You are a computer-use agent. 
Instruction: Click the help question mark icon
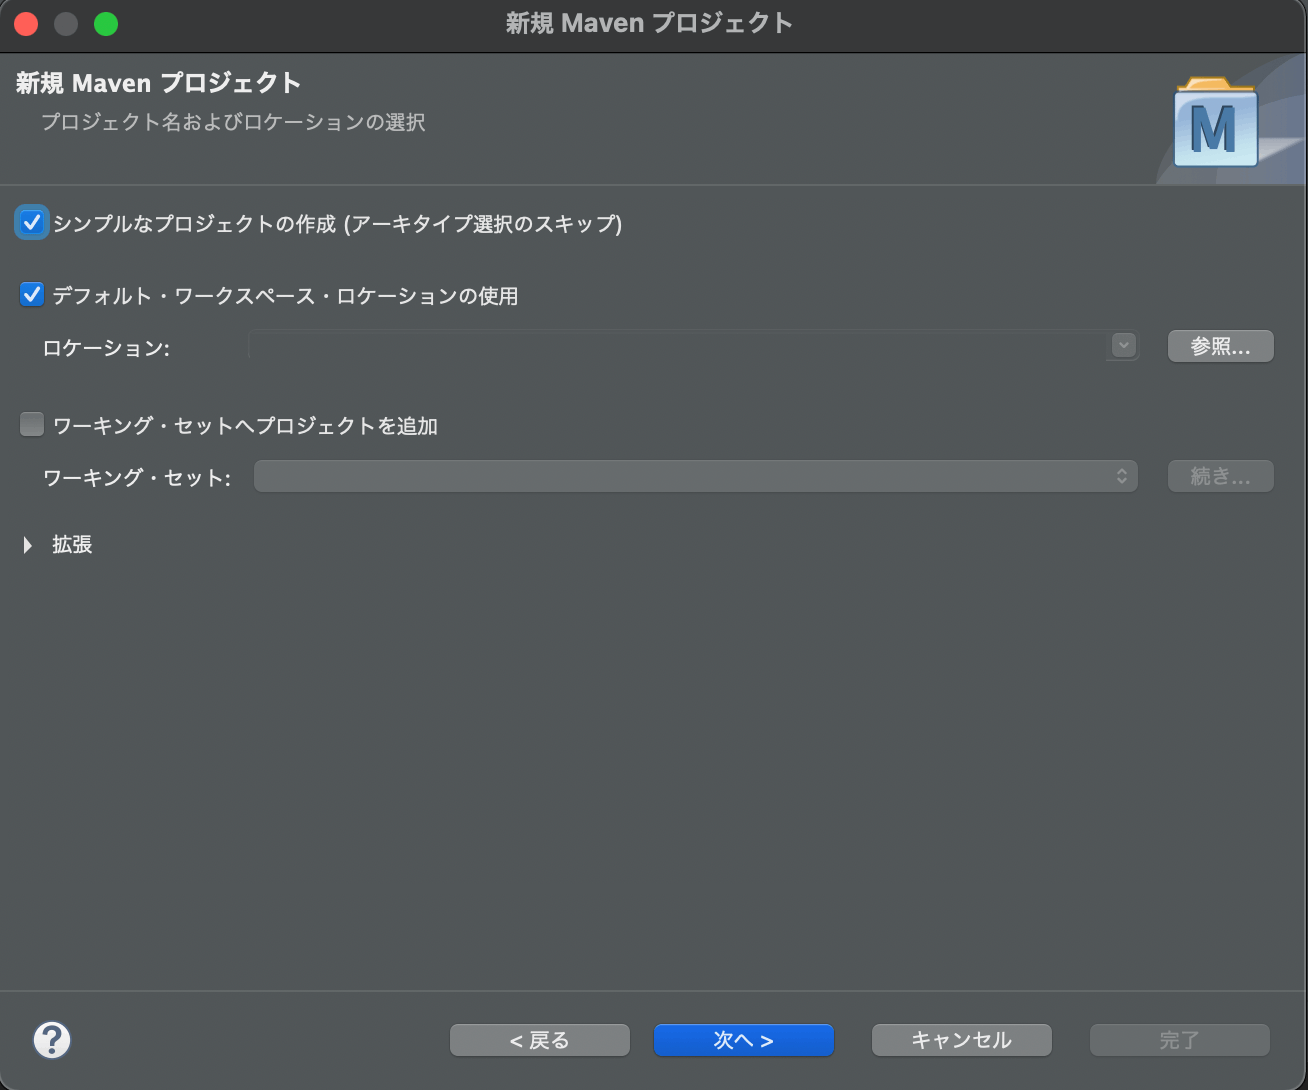click(x=52, y=1040)
